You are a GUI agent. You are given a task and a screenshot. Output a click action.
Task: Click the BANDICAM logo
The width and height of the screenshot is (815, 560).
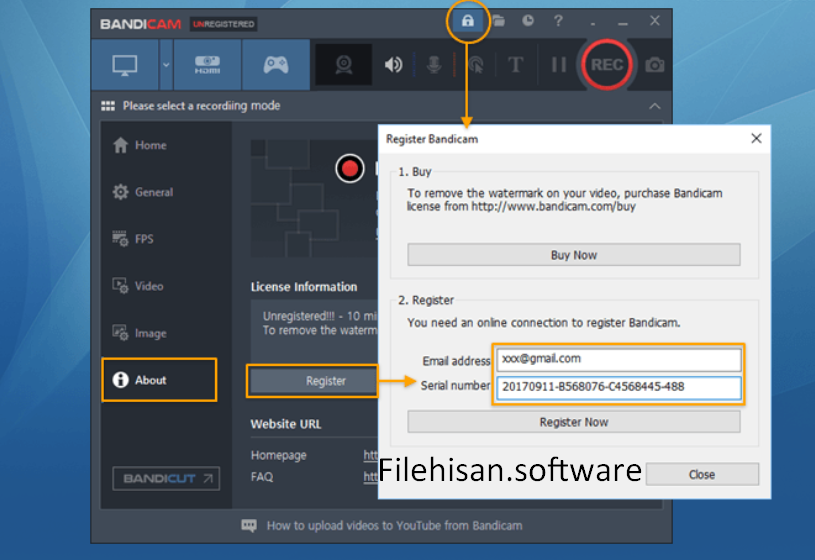click(140, 24)
